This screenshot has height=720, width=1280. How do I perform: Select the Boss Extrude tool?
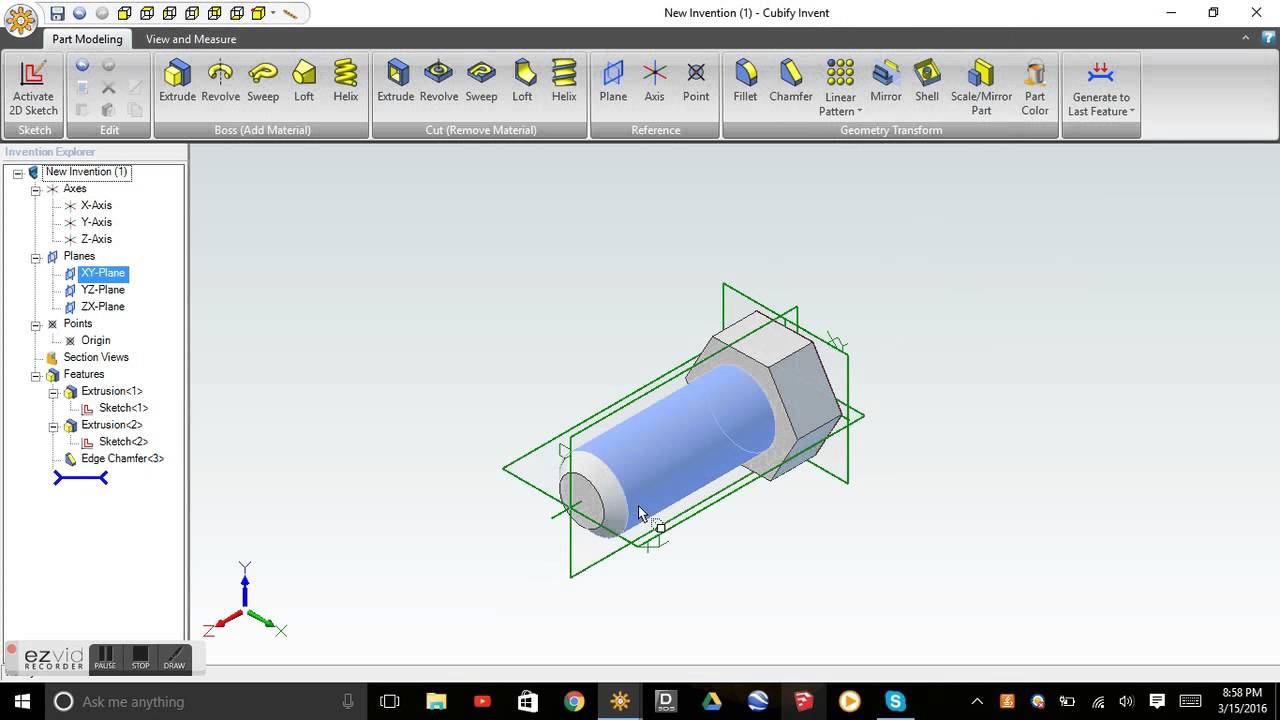tap(177, 82)
